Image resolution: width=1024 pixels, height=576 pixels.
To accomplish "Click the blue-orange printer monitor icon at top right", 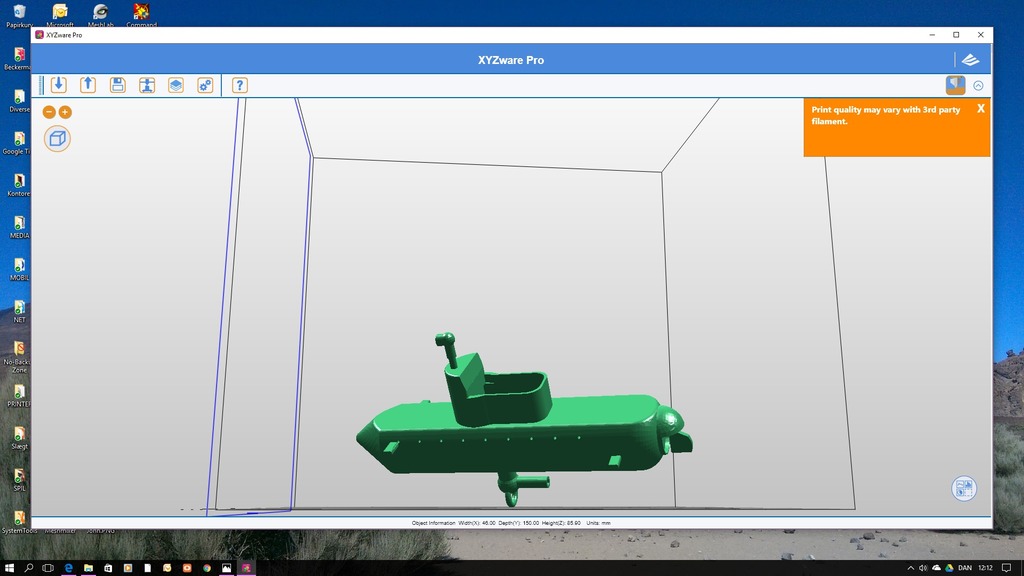I will click(955, 85).
